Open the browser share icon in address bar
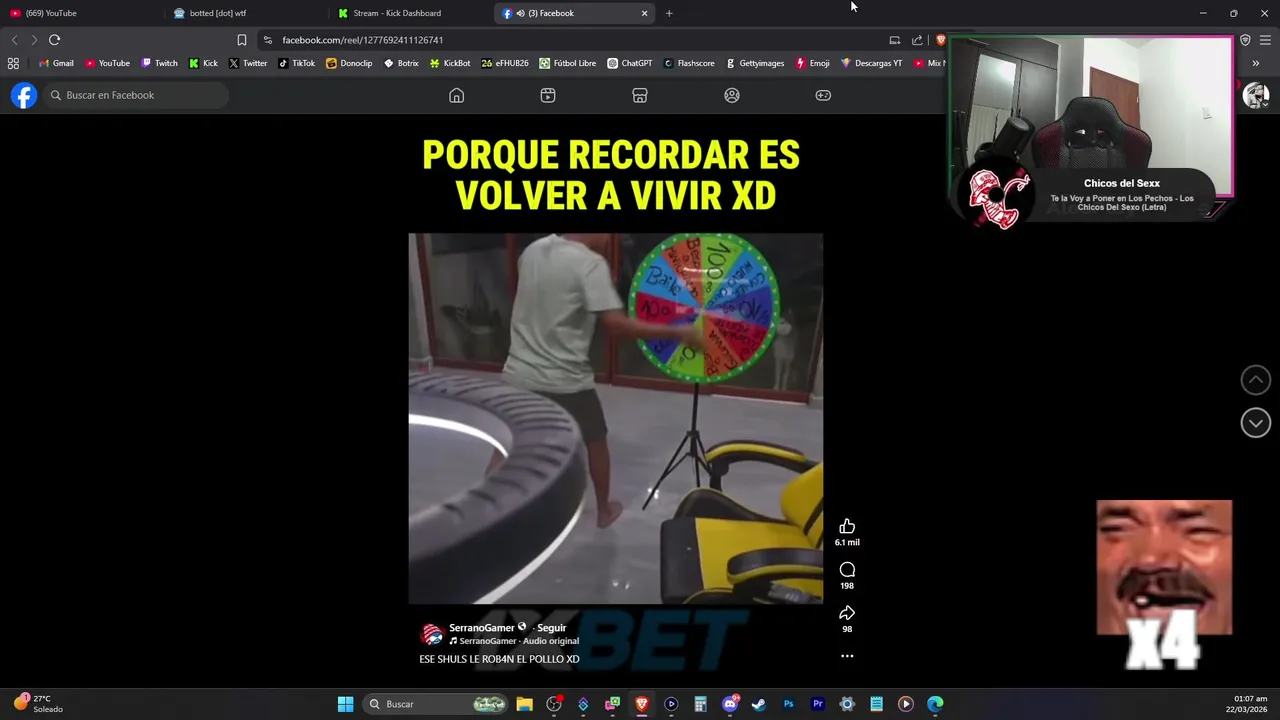1280x720 pixels. pos(917,40)
